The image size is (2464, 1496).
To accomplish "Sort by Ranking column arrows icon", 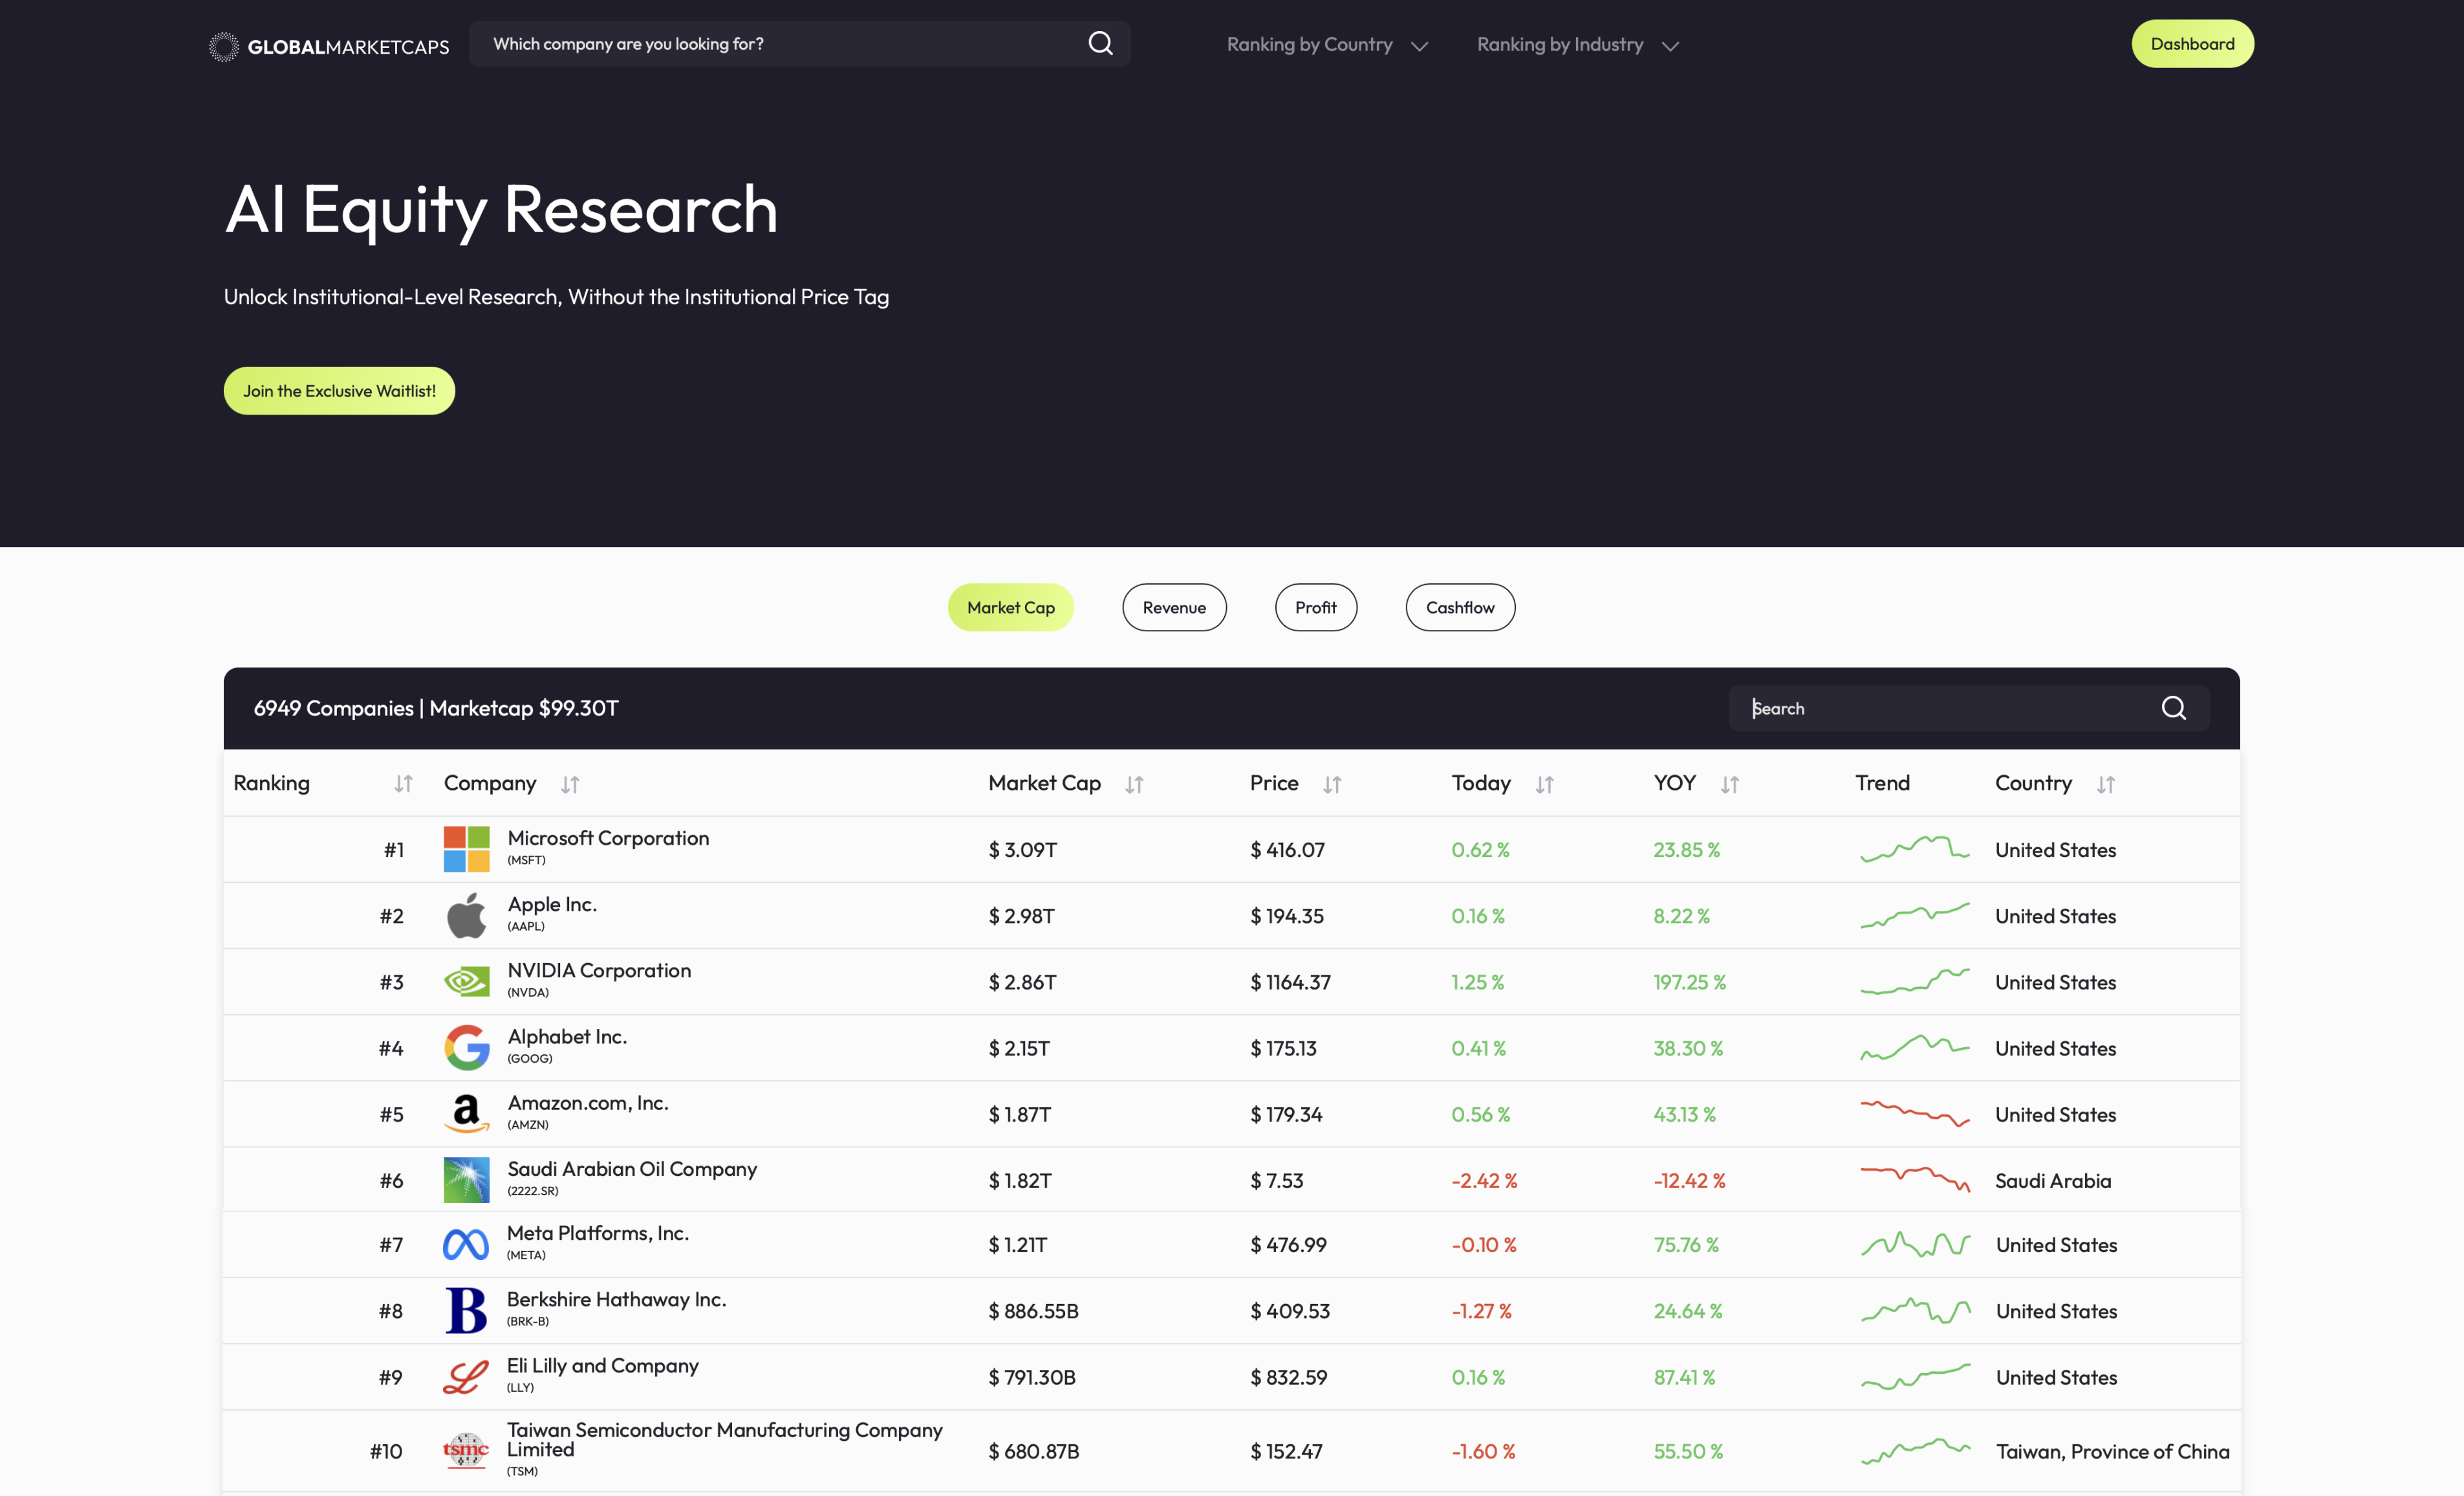I will click(403, 784).
